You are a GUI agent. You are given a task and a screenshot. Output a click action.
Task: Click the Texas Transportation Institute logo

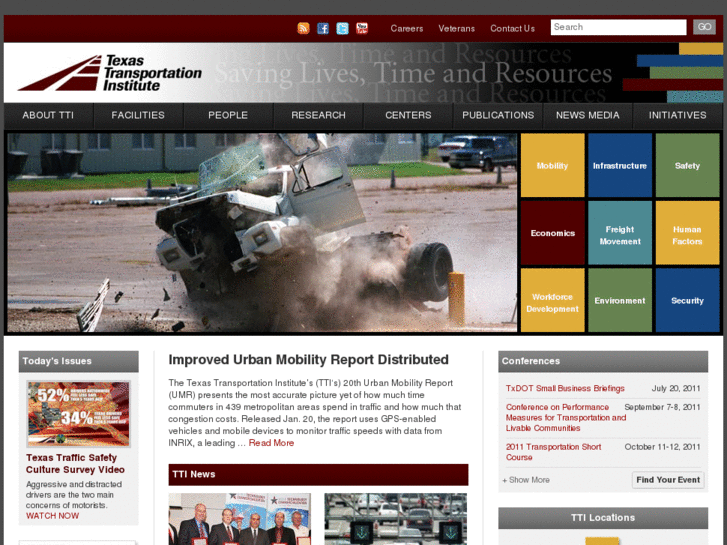tap(110, 73)
